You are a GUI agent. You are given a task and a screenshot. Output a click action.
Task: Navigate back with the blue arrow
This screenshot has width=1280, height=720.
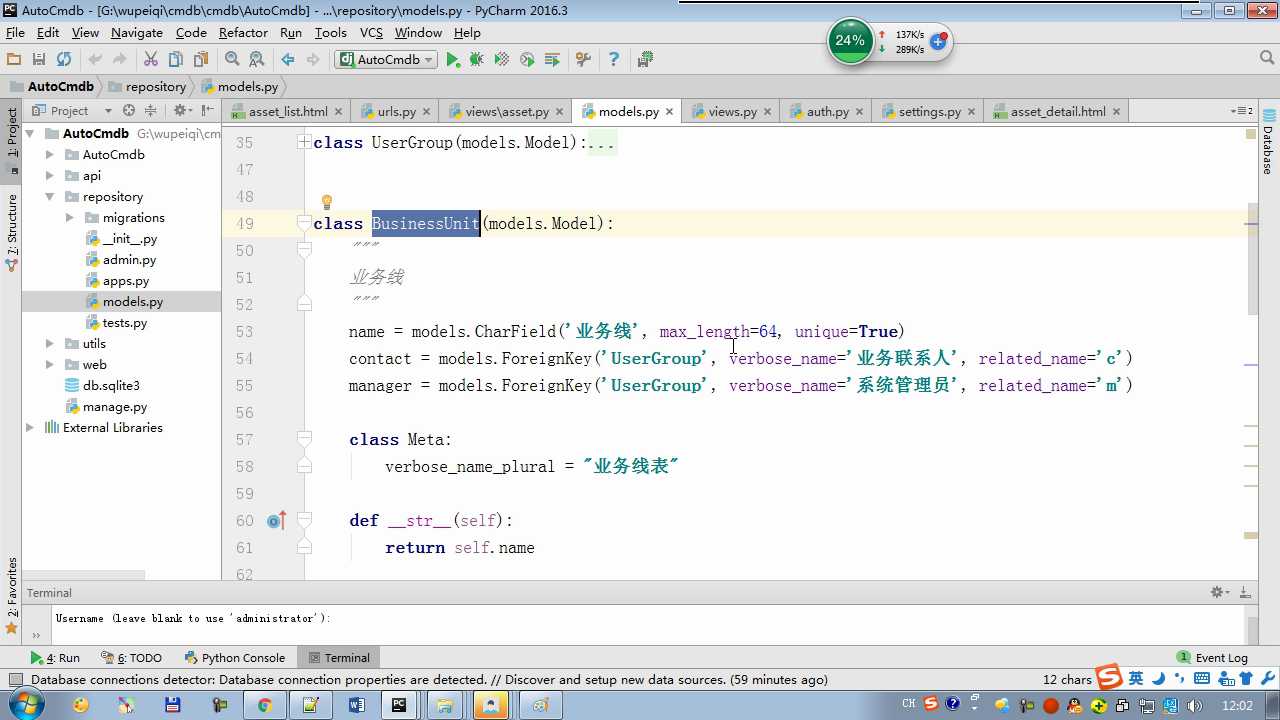coord(288,60)
